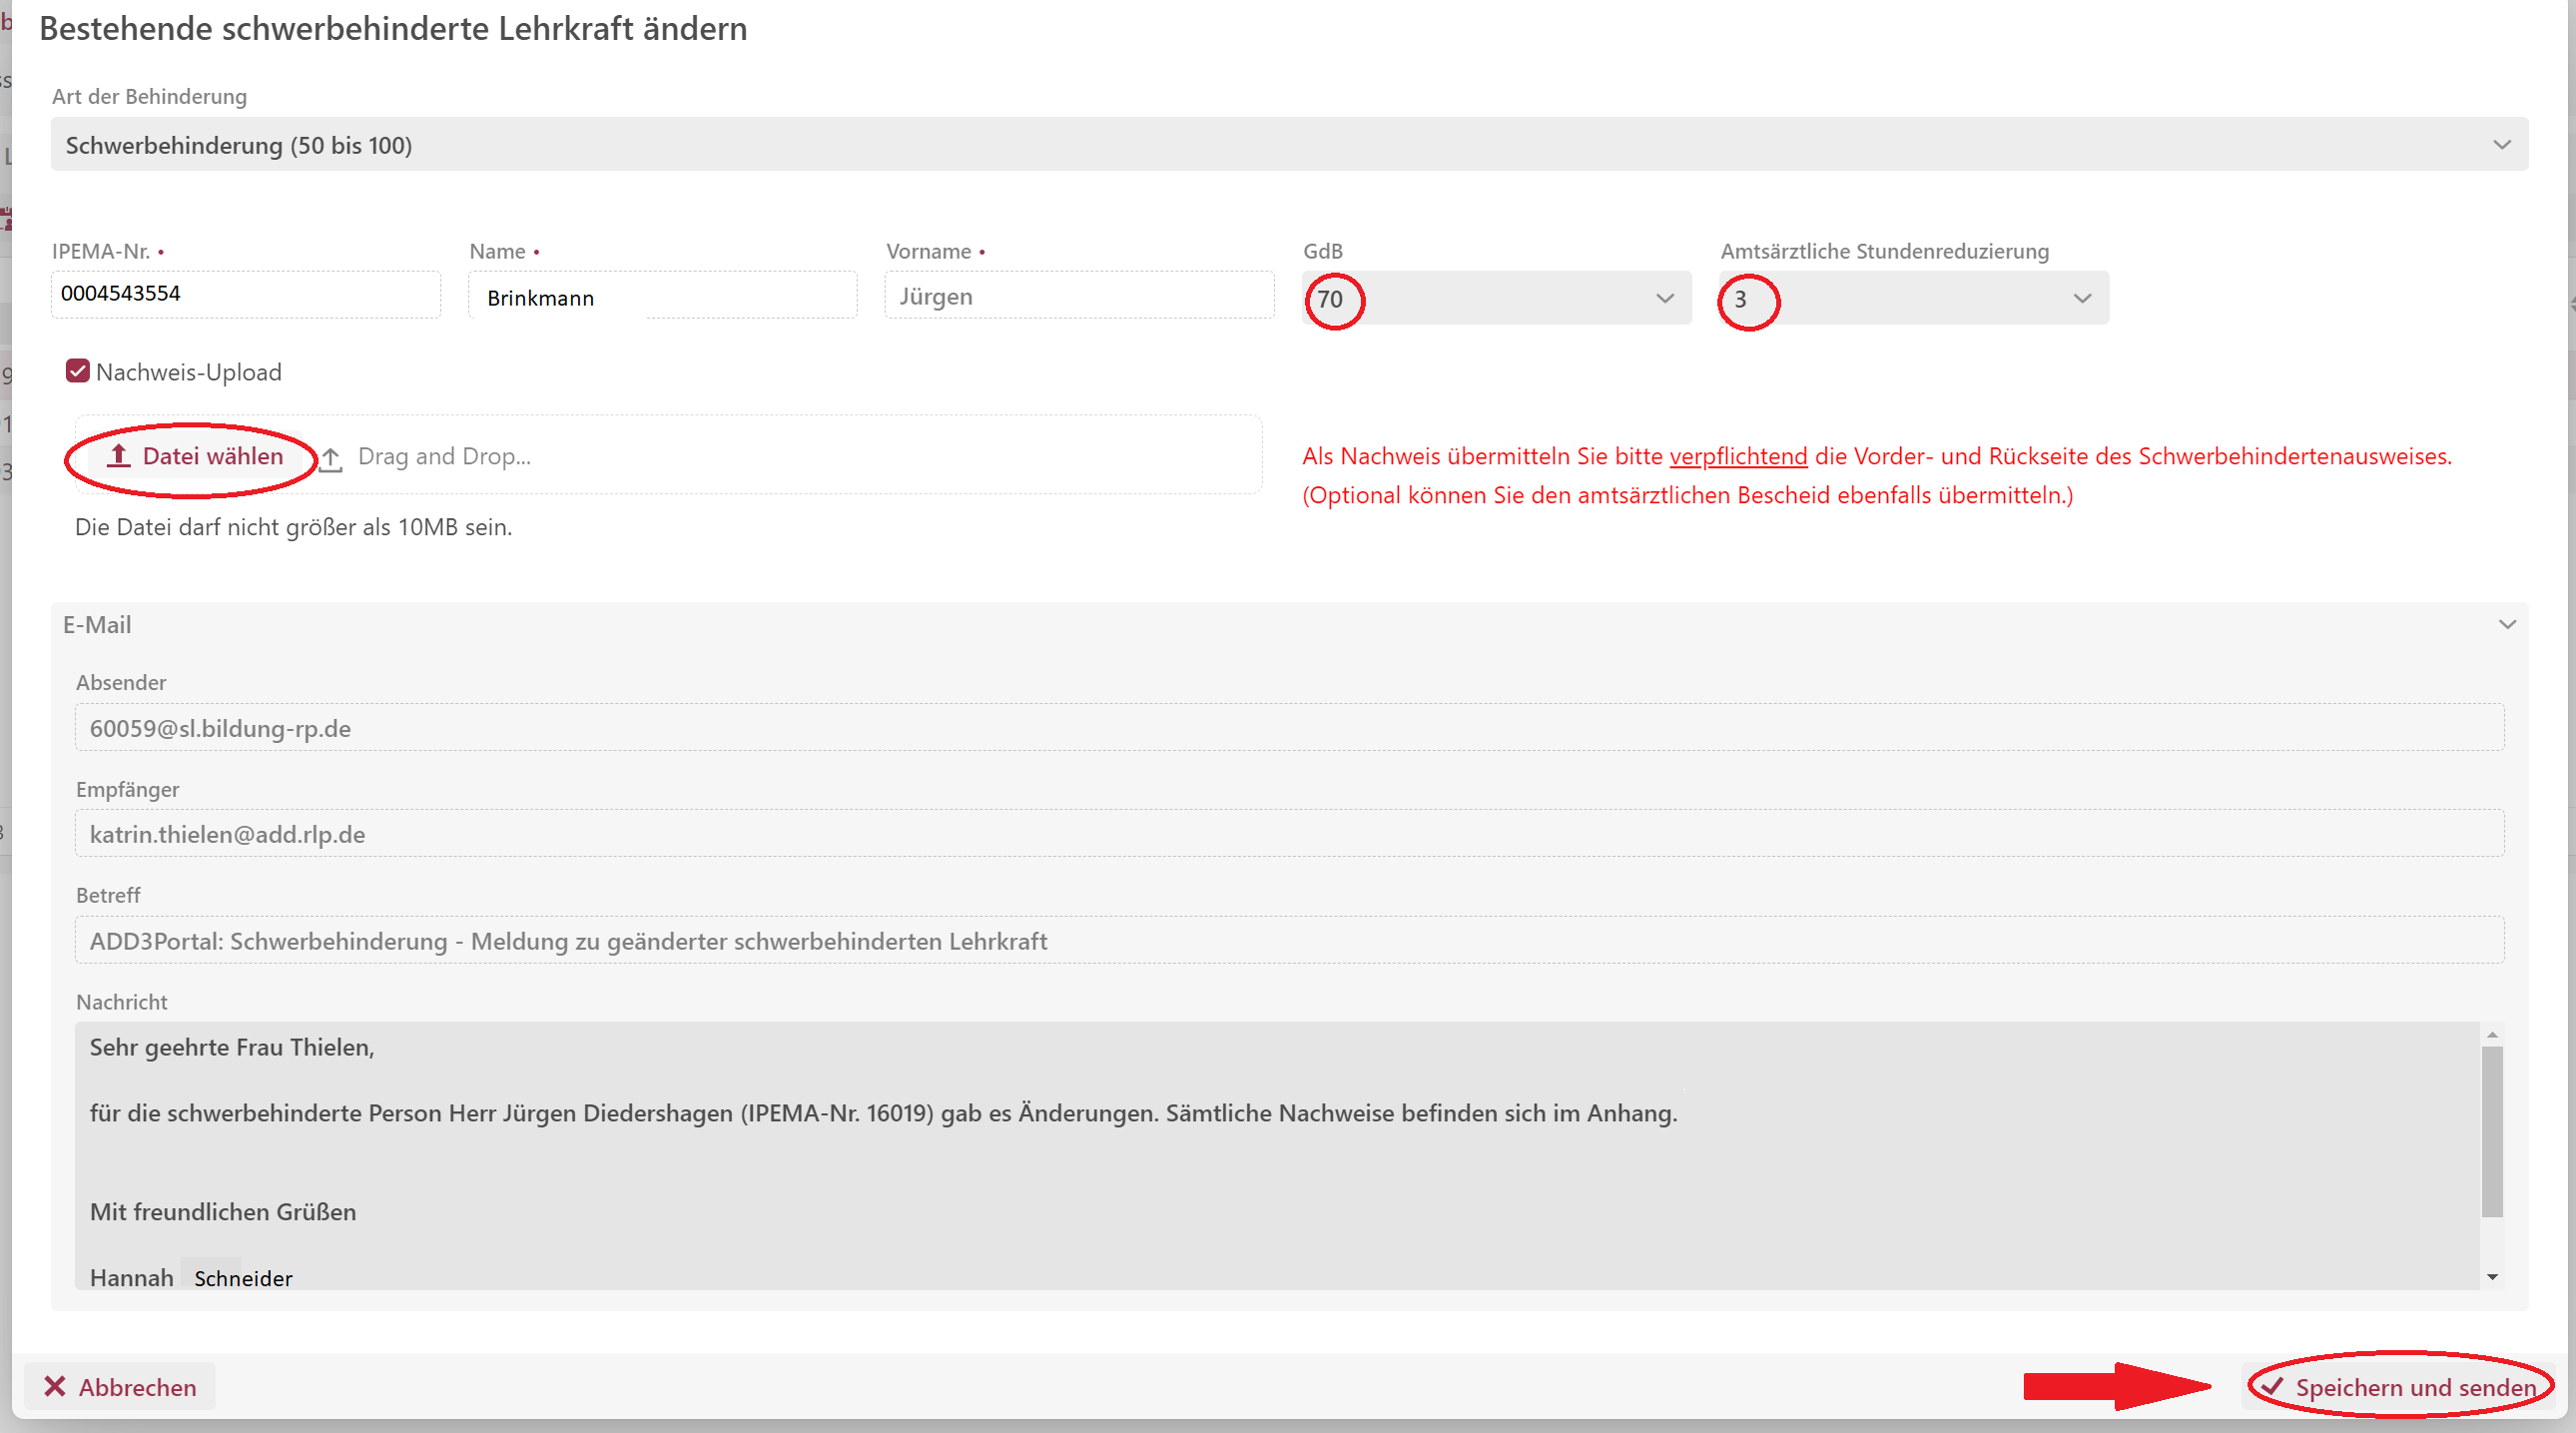This screenshot has height=1433, width=2576.
Task: Click the Empfänger email field
Action: coord(1288,834)
